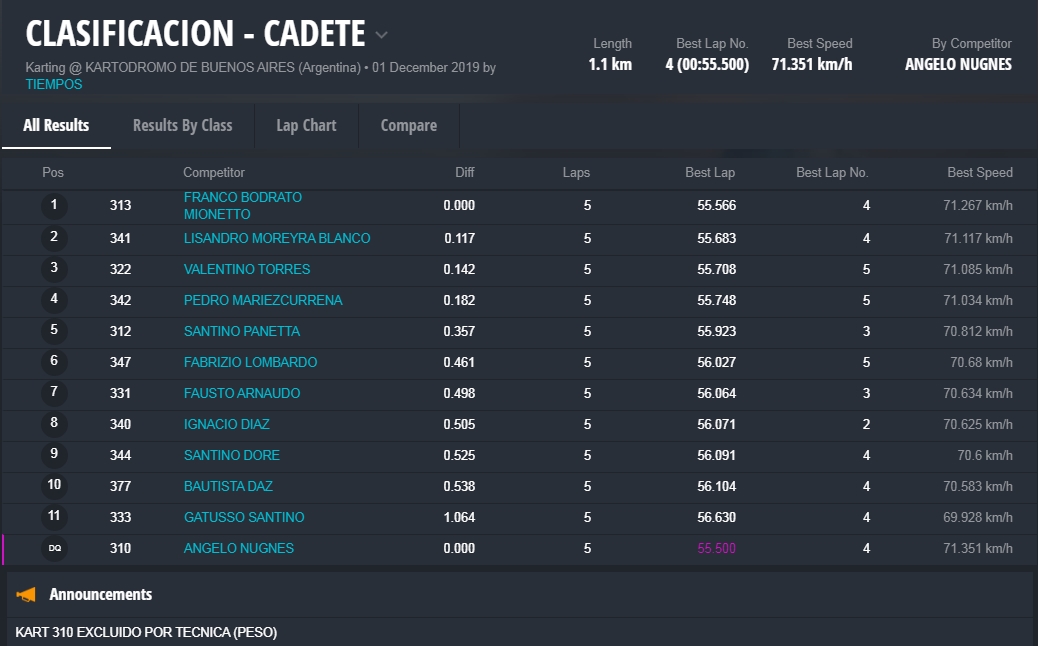The height and width of the screenshot is (646, 1038).
Task: Open the TIEMPOS organizer link
Action: coord(54,85)
